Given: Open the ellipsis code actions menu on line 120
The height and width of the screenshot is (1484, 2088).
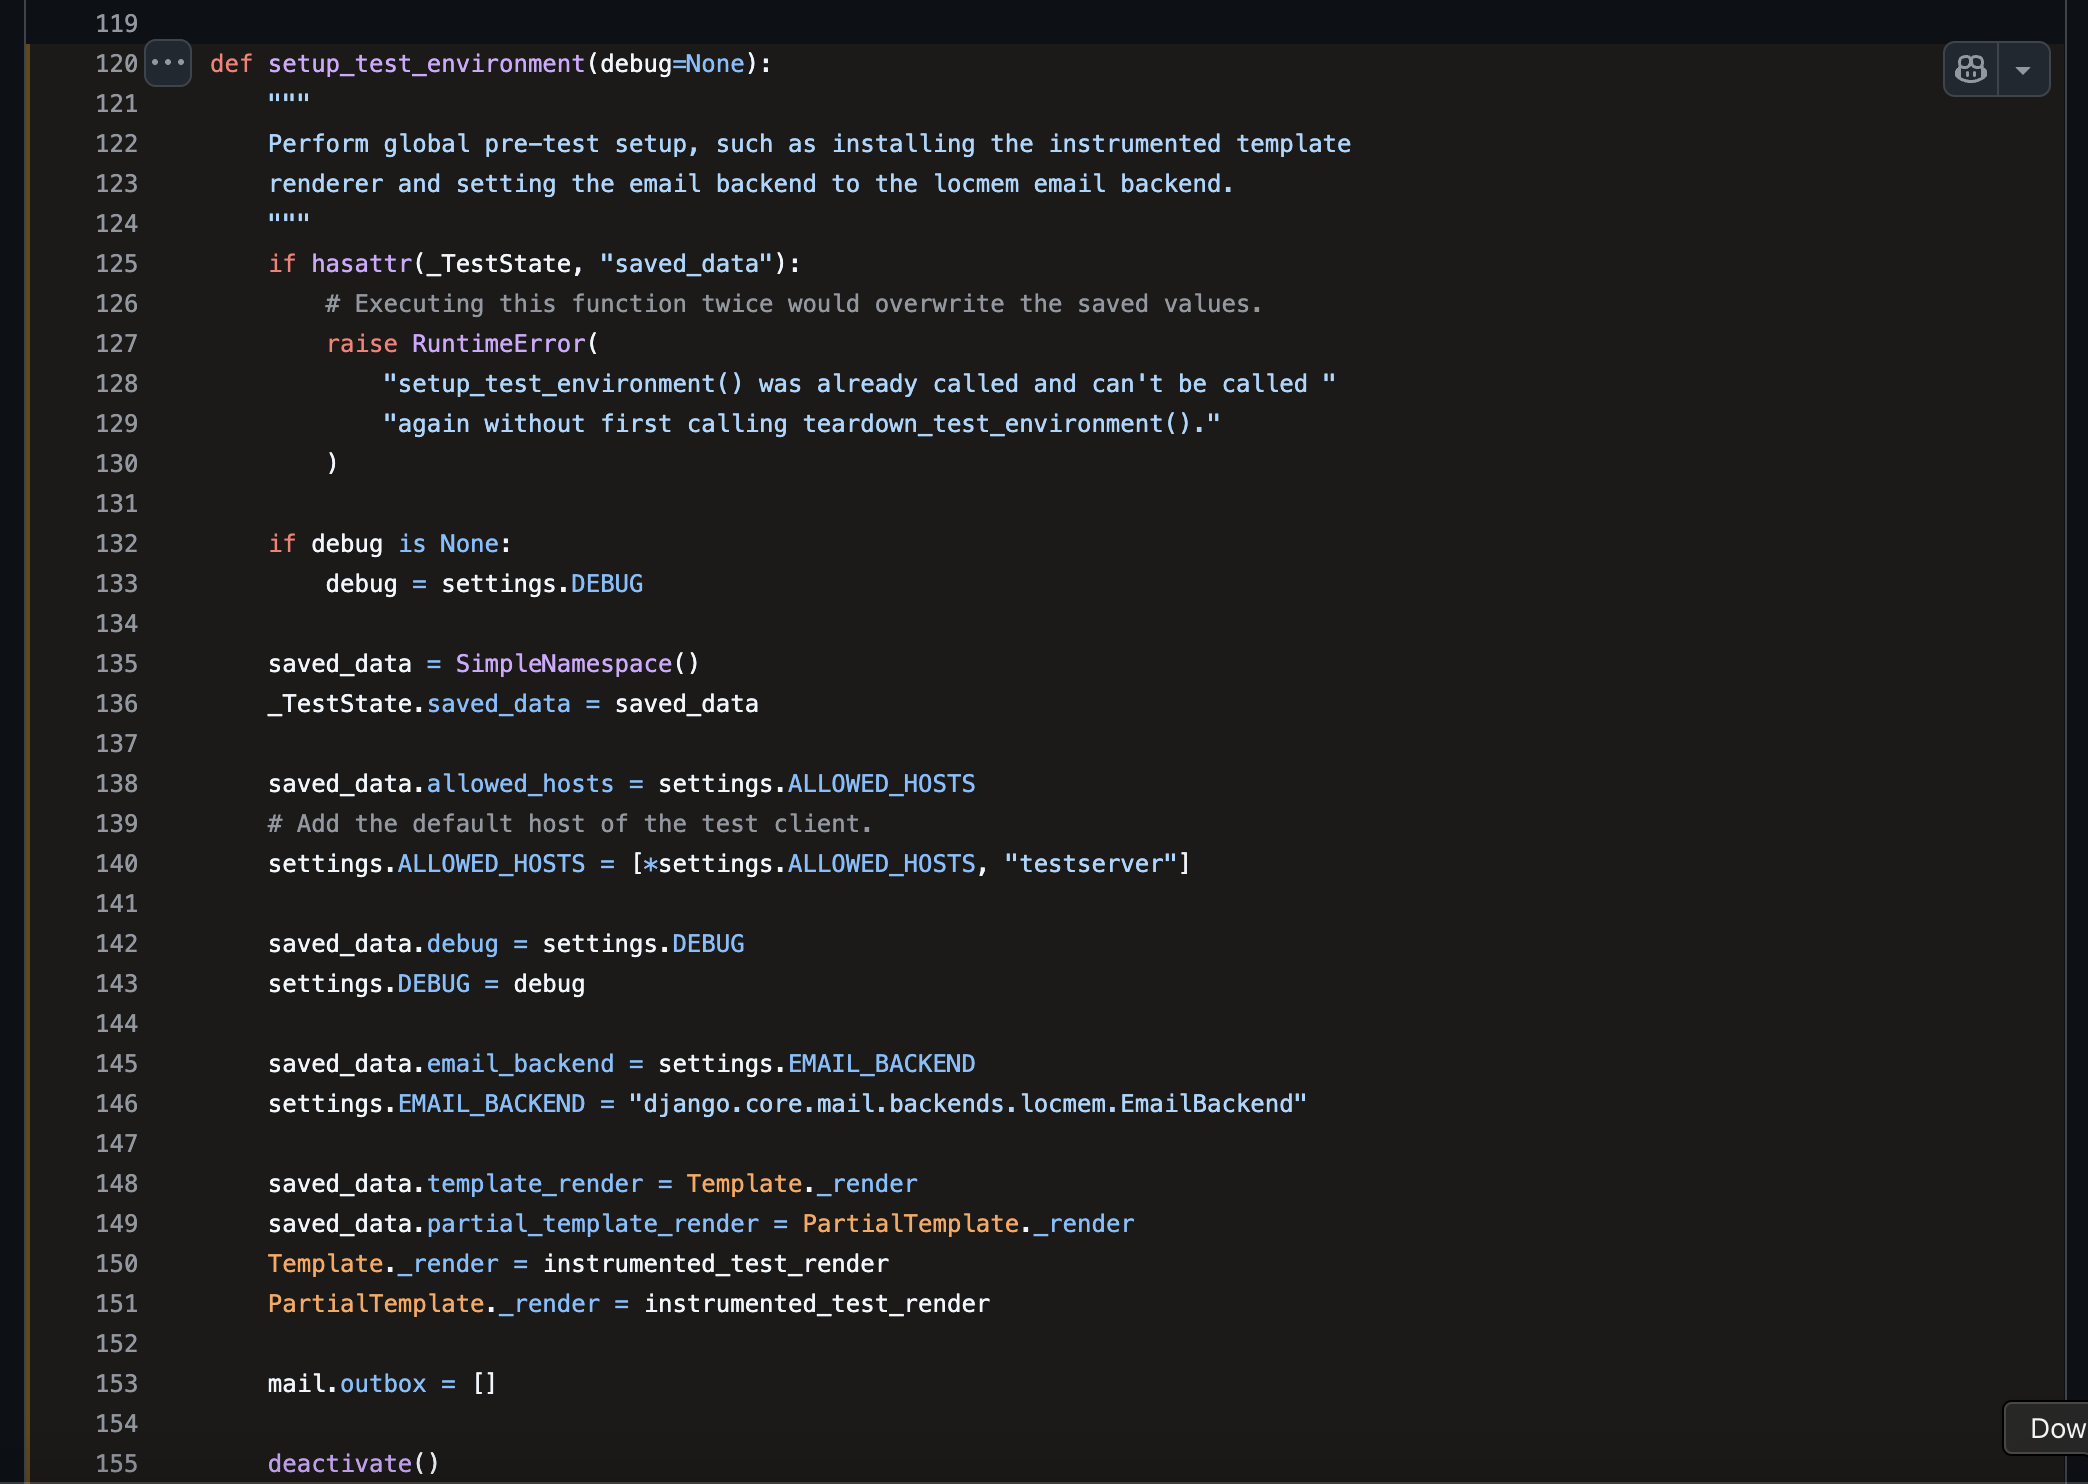Looking at the screenshot, I should pyautogui.click(x=168, y=63).
